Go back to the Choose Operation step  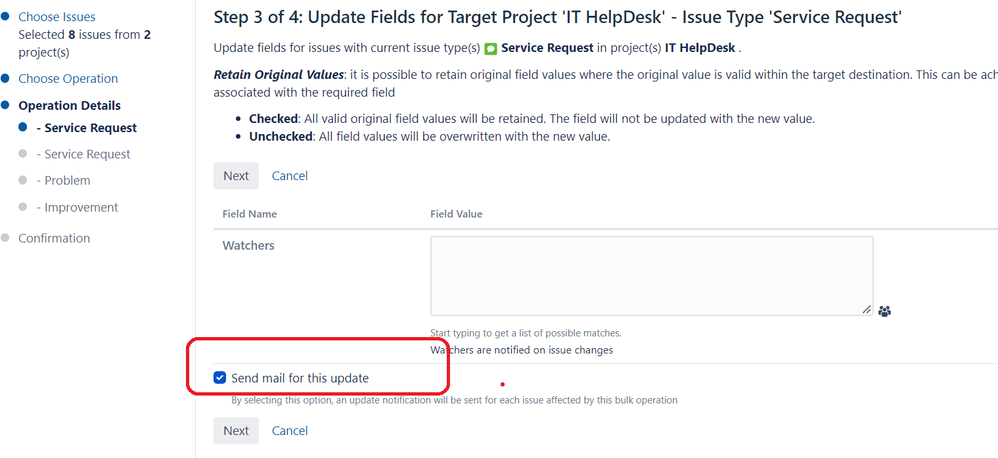68,78
